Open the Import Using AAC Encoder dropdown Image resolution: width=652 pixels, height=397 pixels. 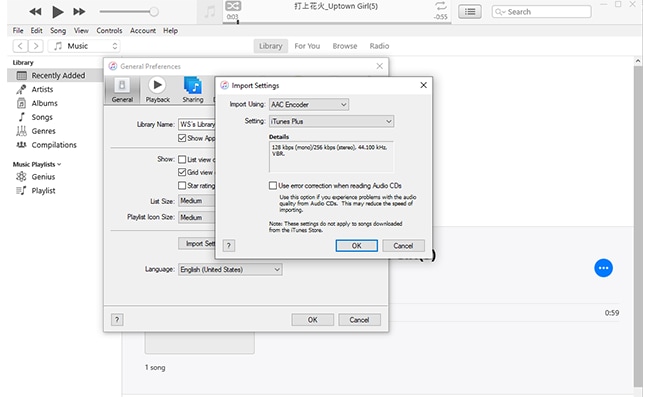pos(309,104)
